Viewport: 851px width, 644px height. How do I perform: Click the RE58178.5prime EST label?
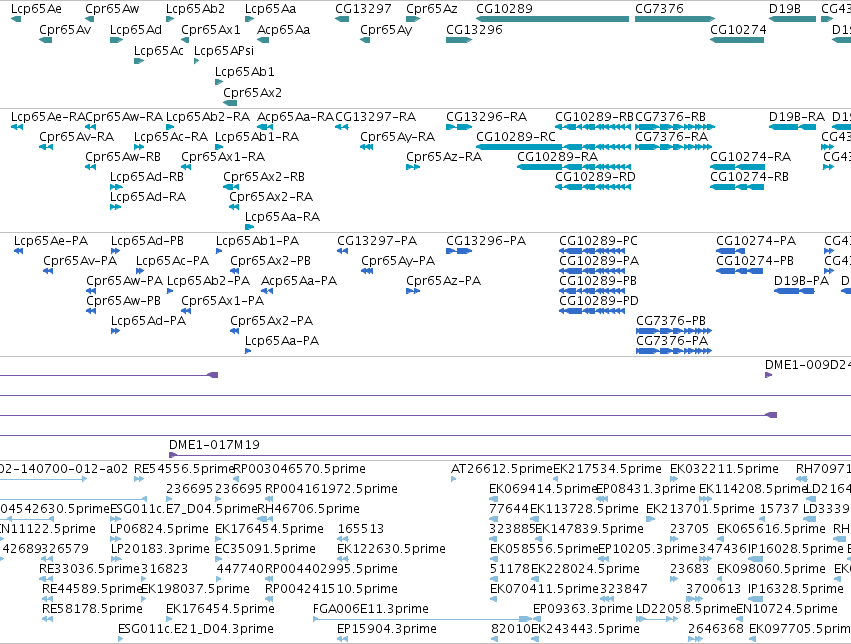[92, 609]
